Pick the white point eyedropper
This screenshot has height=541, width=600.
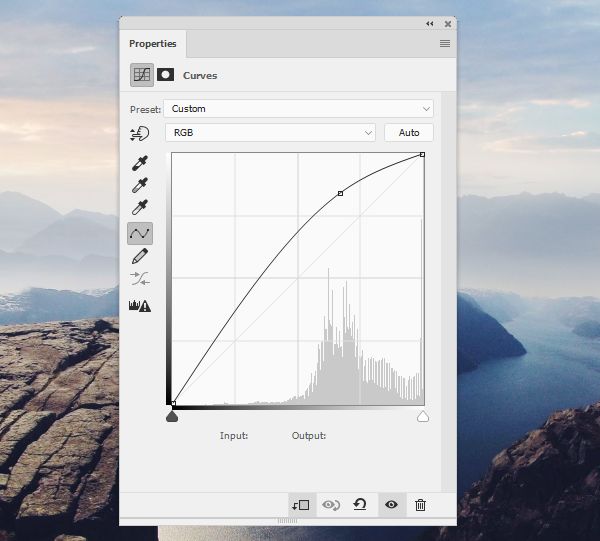tap(140, 207)
